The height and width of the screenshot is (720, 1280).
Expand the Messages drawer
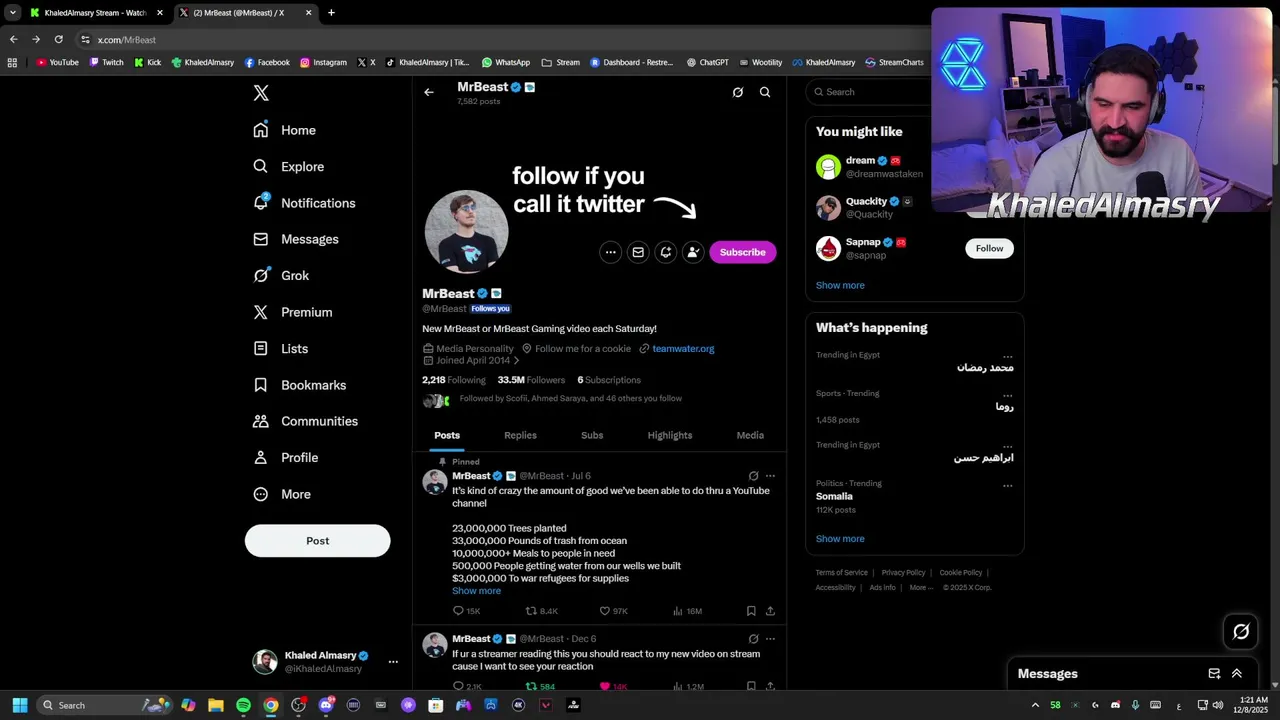(x=1237, y=674)
